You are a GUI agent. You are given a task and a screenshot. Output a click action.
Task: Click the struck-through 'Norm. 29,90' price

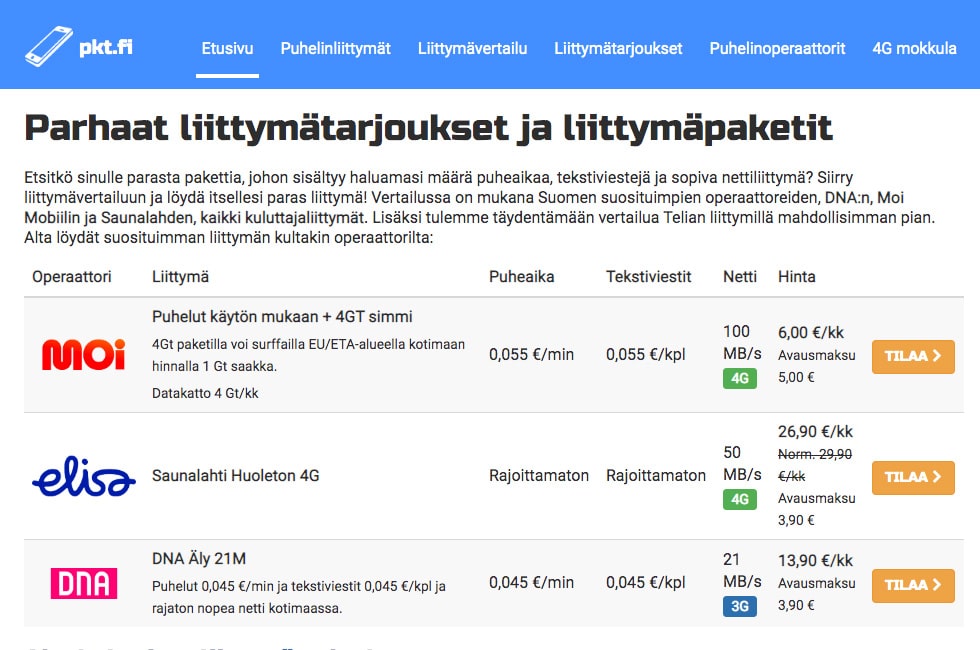[815, 454]
